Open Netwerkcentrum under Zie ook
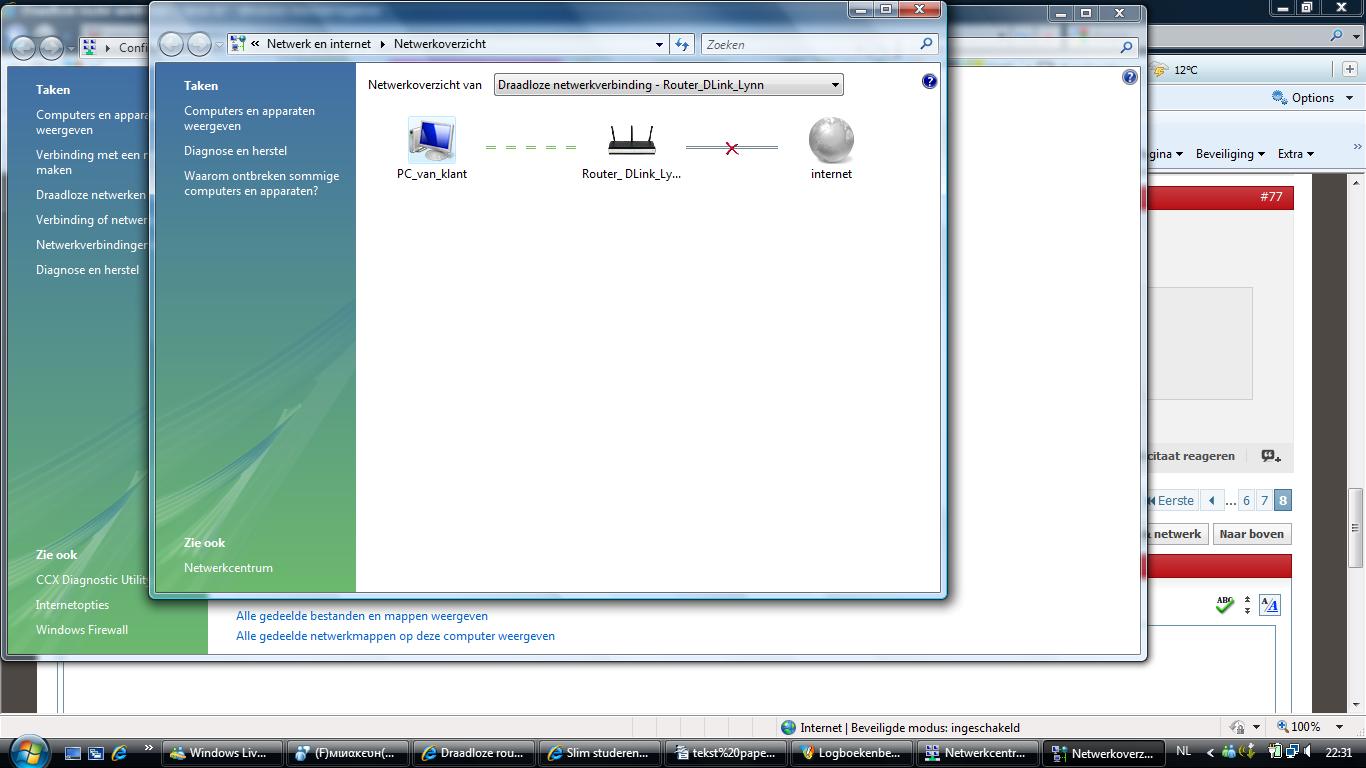1366x768 pixels. 228,568
